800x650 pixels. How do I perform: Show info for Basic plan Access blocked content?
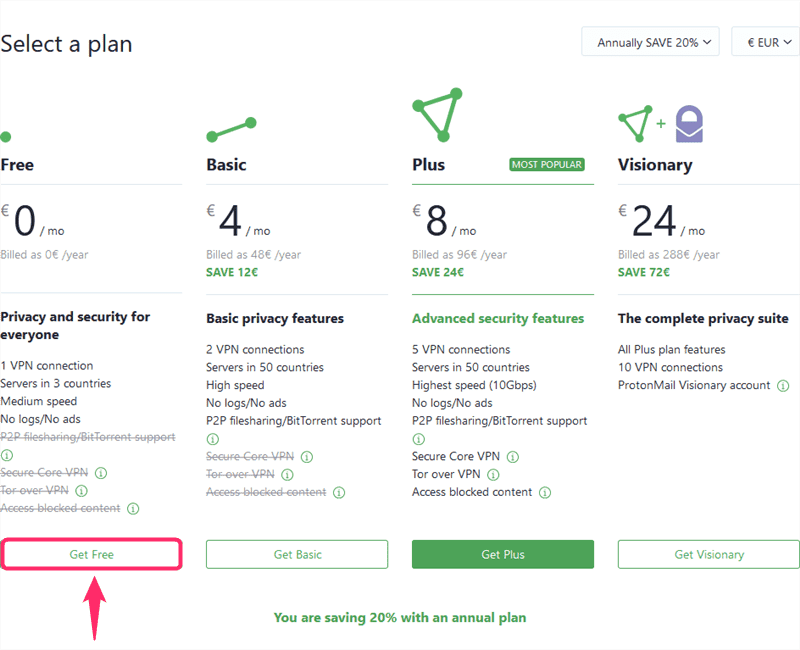pyautogui.click(x=339, y=492)
